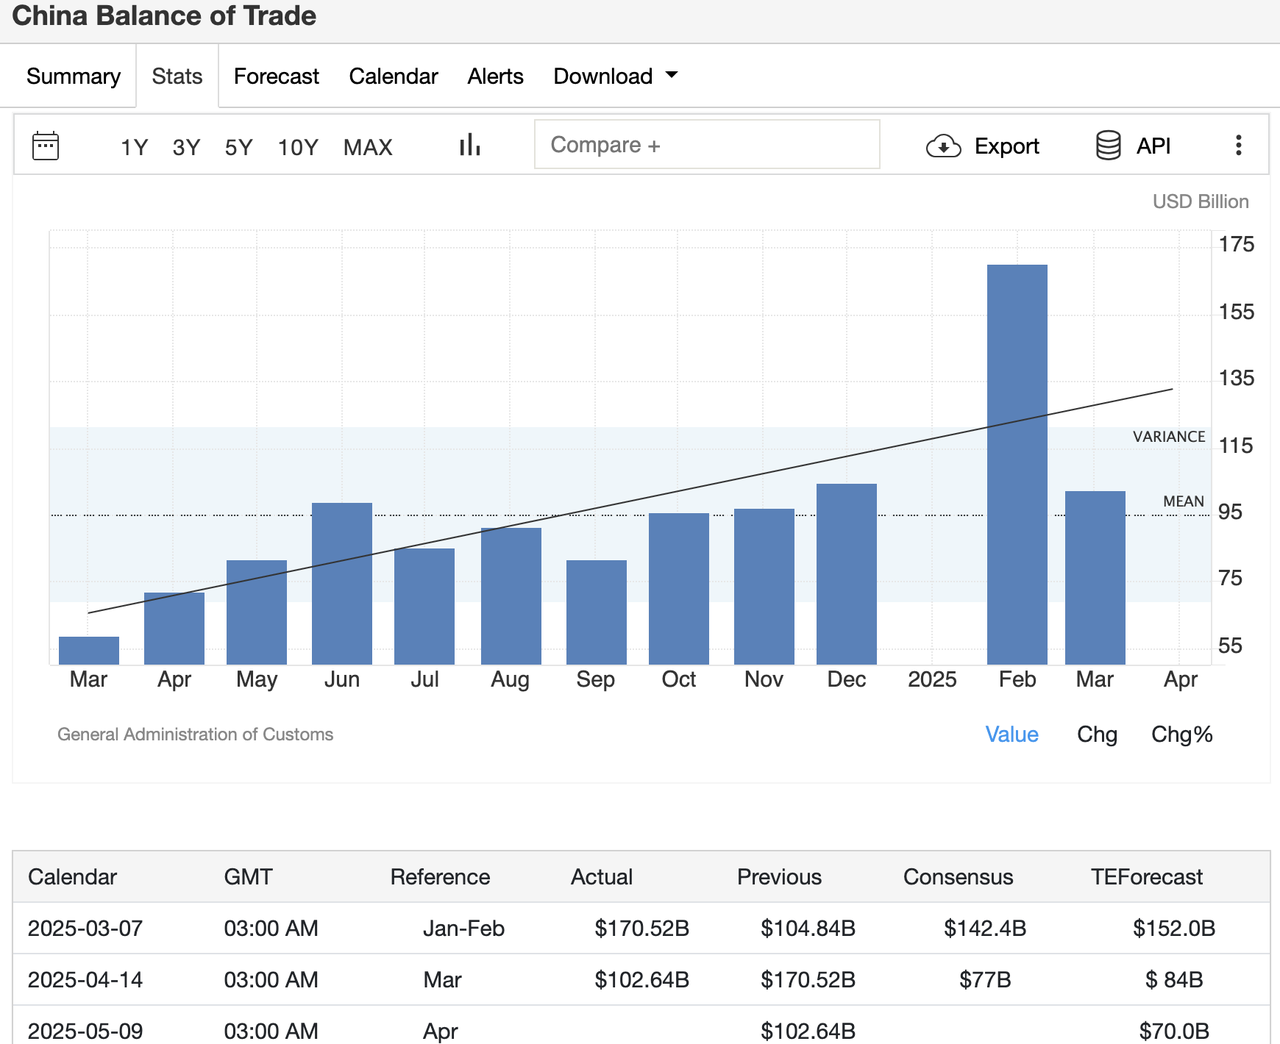1280x1044 pixels.
Task: Switch to the Summary tab
Action: [x=73, y=76]
